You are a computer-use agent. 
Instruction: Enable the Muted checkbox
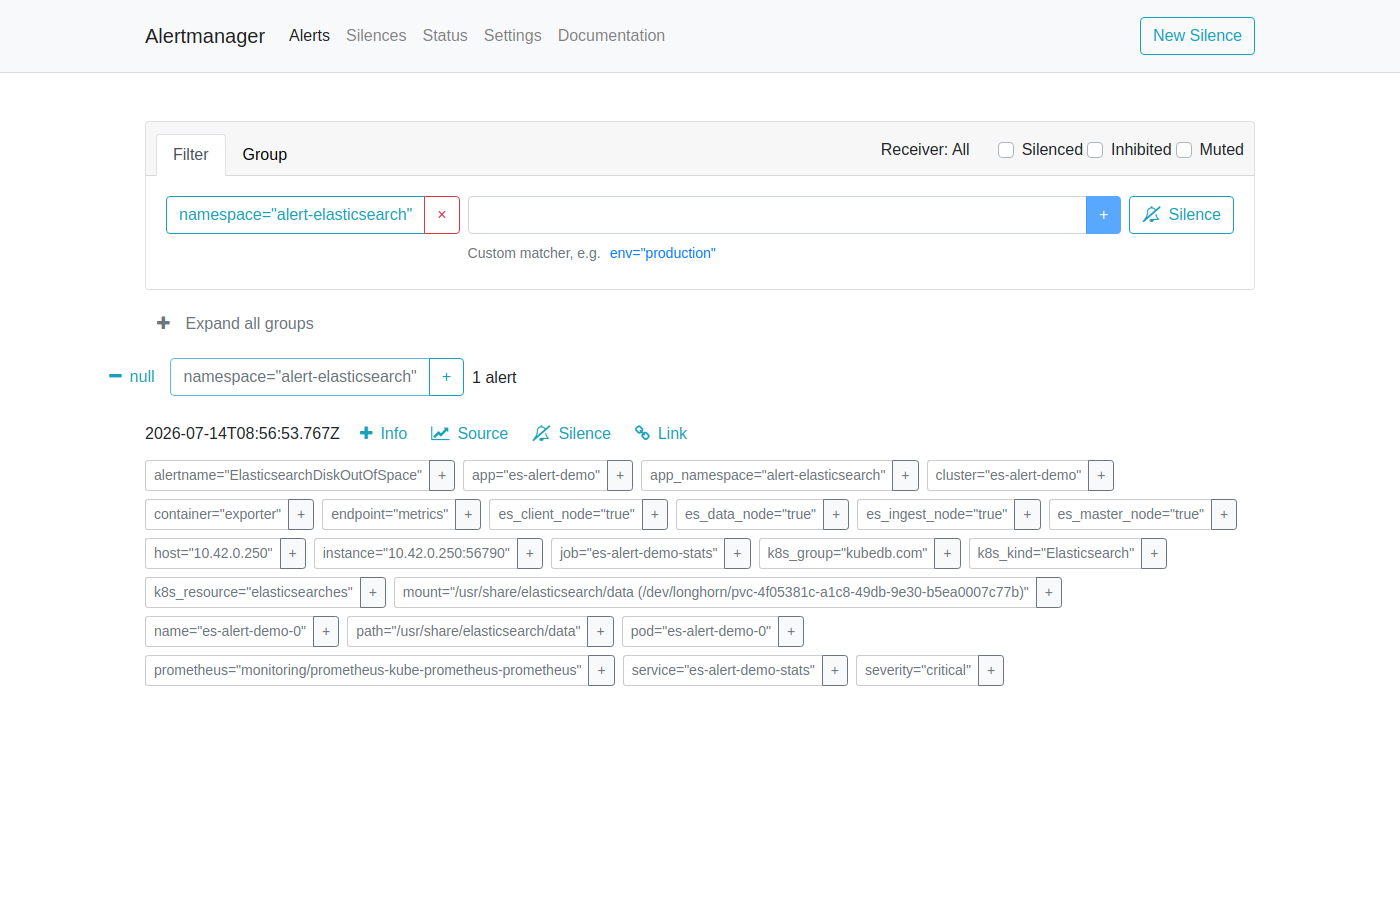tap(1184, 150)
